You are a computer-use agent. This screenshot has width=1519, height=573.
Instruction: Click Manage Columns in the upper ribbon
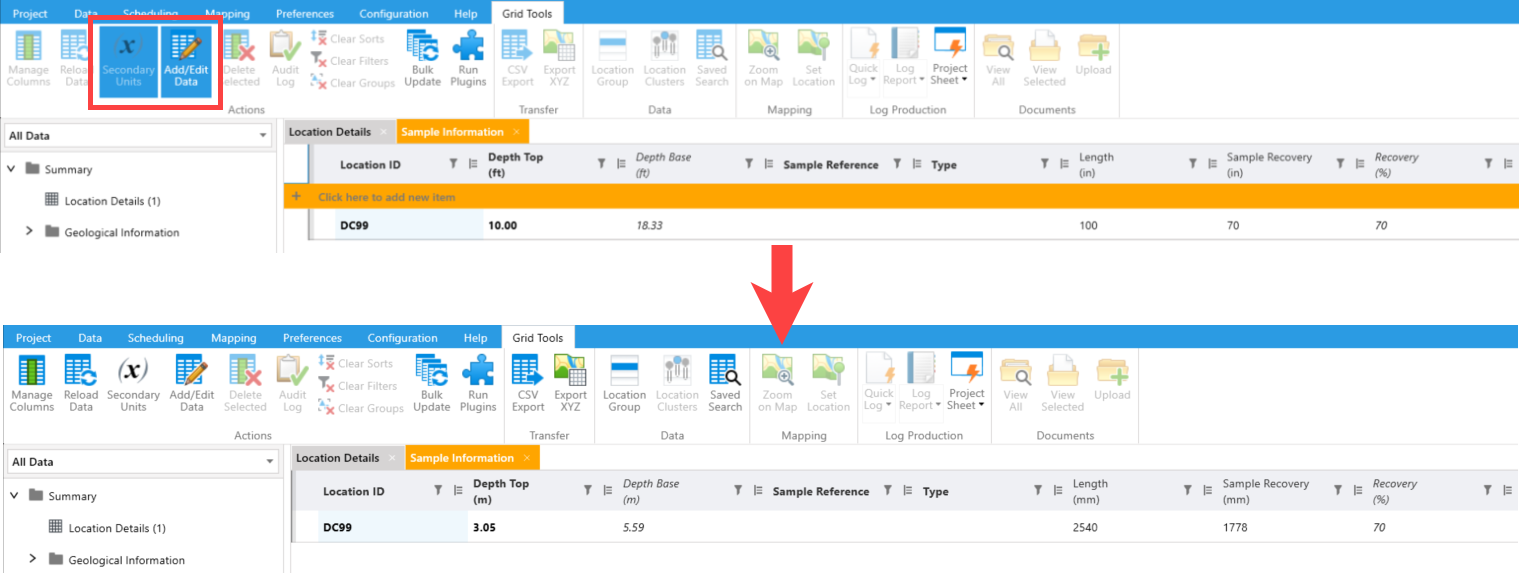coord(28,59)
